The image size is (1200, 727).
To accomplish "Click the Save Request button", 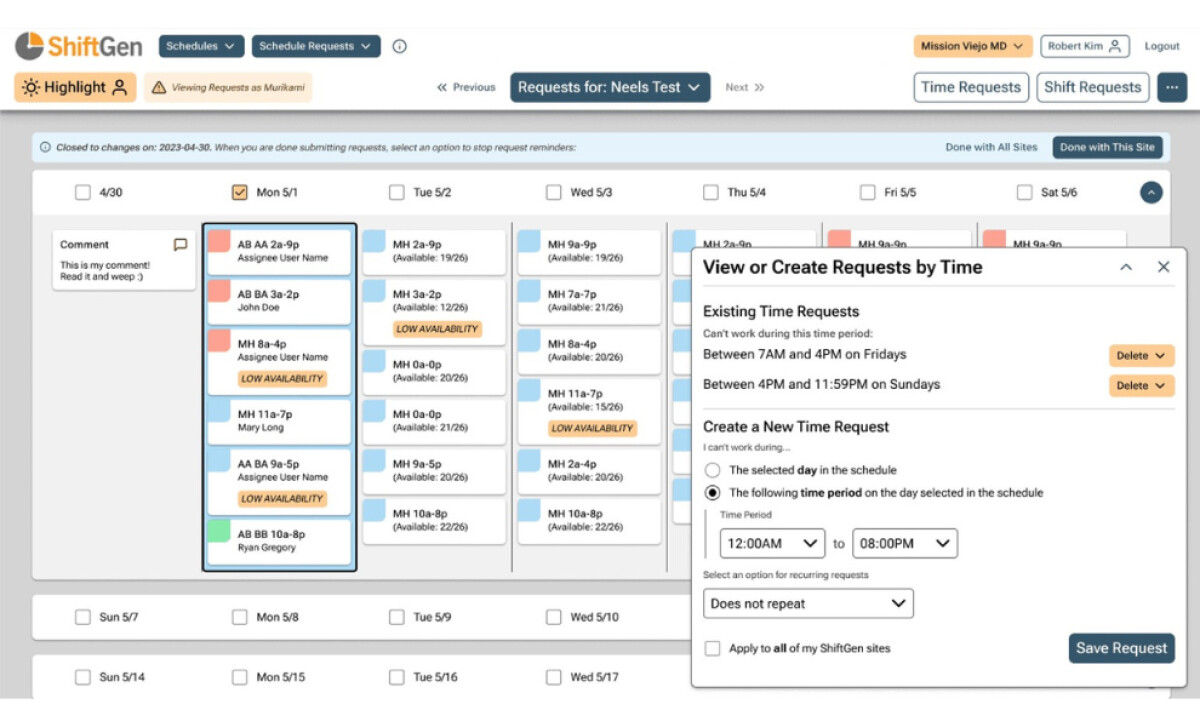I will pos(1121,648).
